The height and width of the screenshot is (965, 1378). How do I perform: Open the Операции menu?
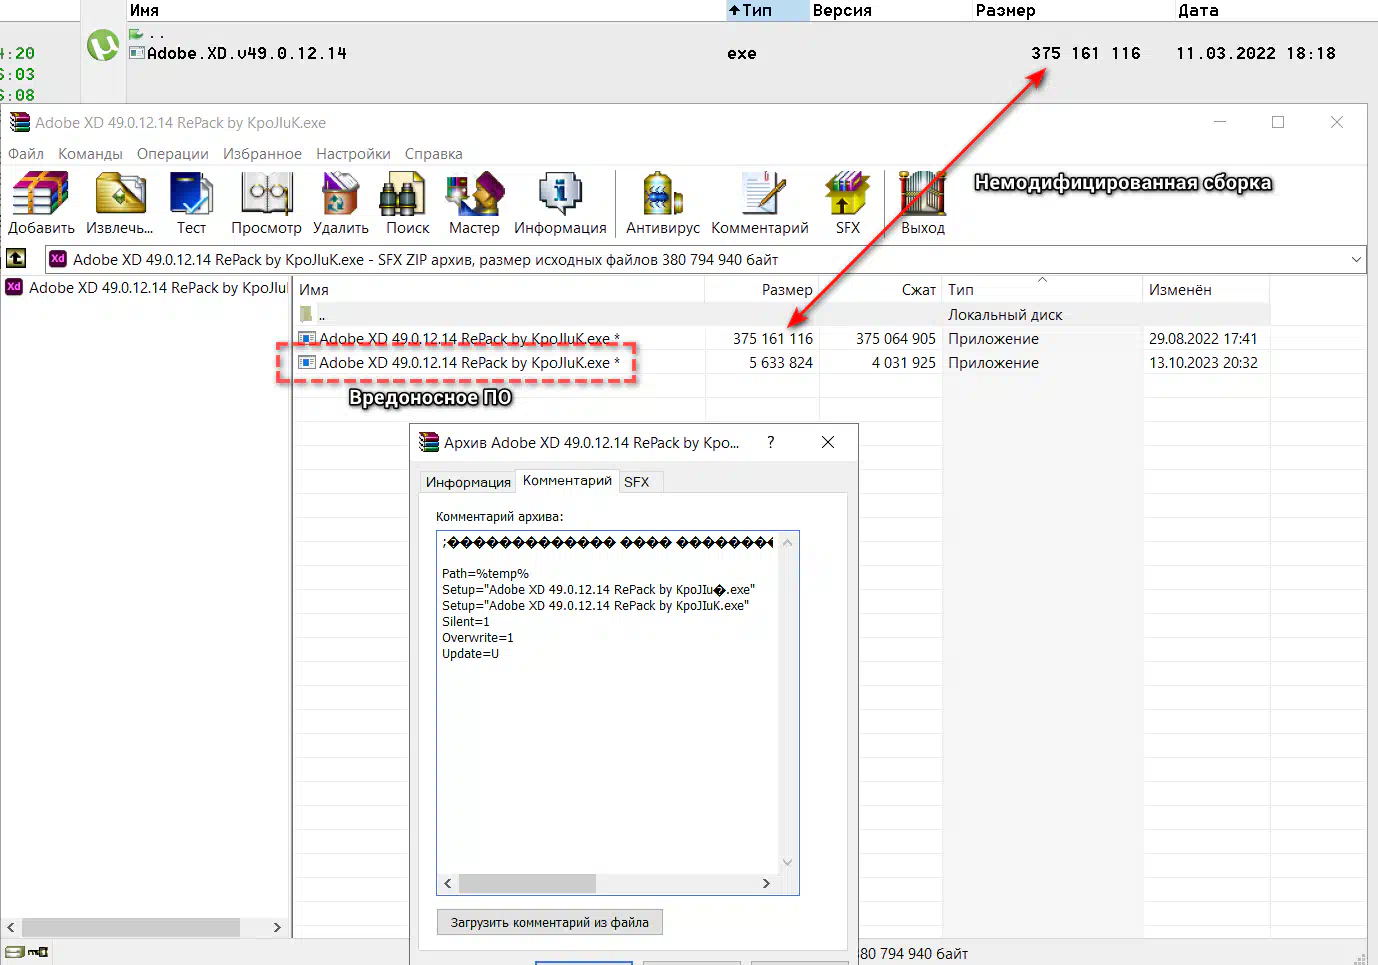click(x=173, y=154)
